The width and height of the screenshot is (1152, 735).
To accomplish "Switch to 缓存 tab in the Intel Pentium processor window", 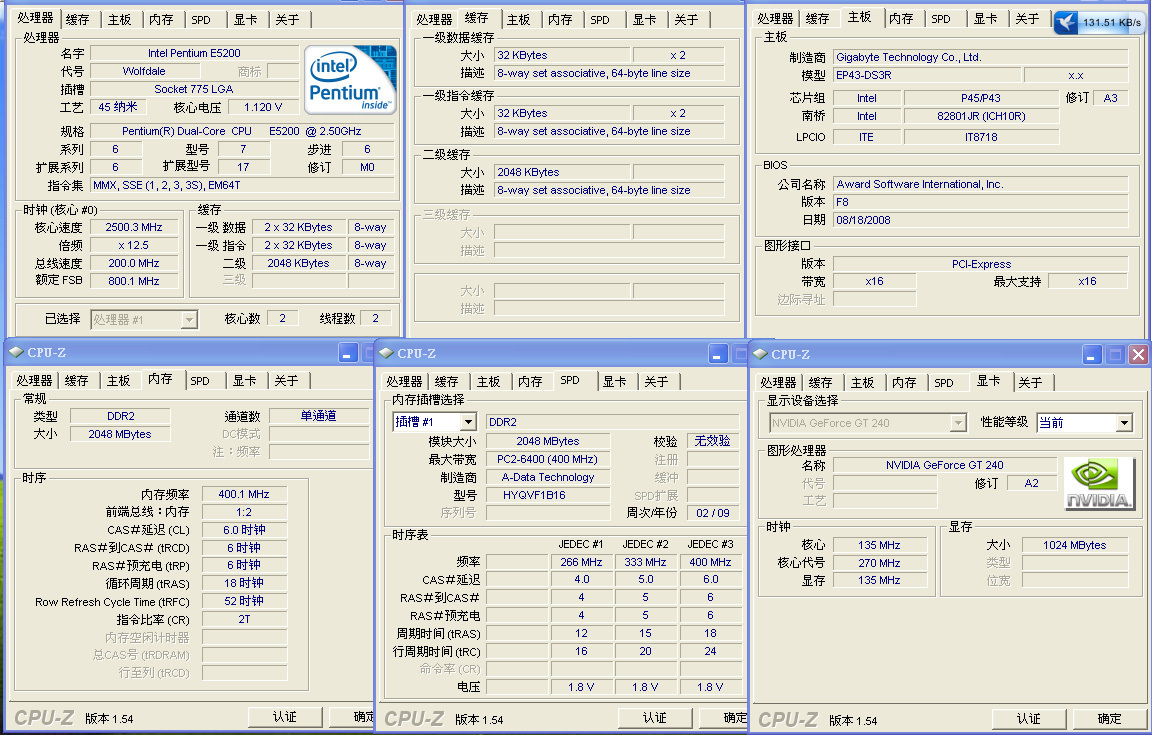I will pos(77,20).
